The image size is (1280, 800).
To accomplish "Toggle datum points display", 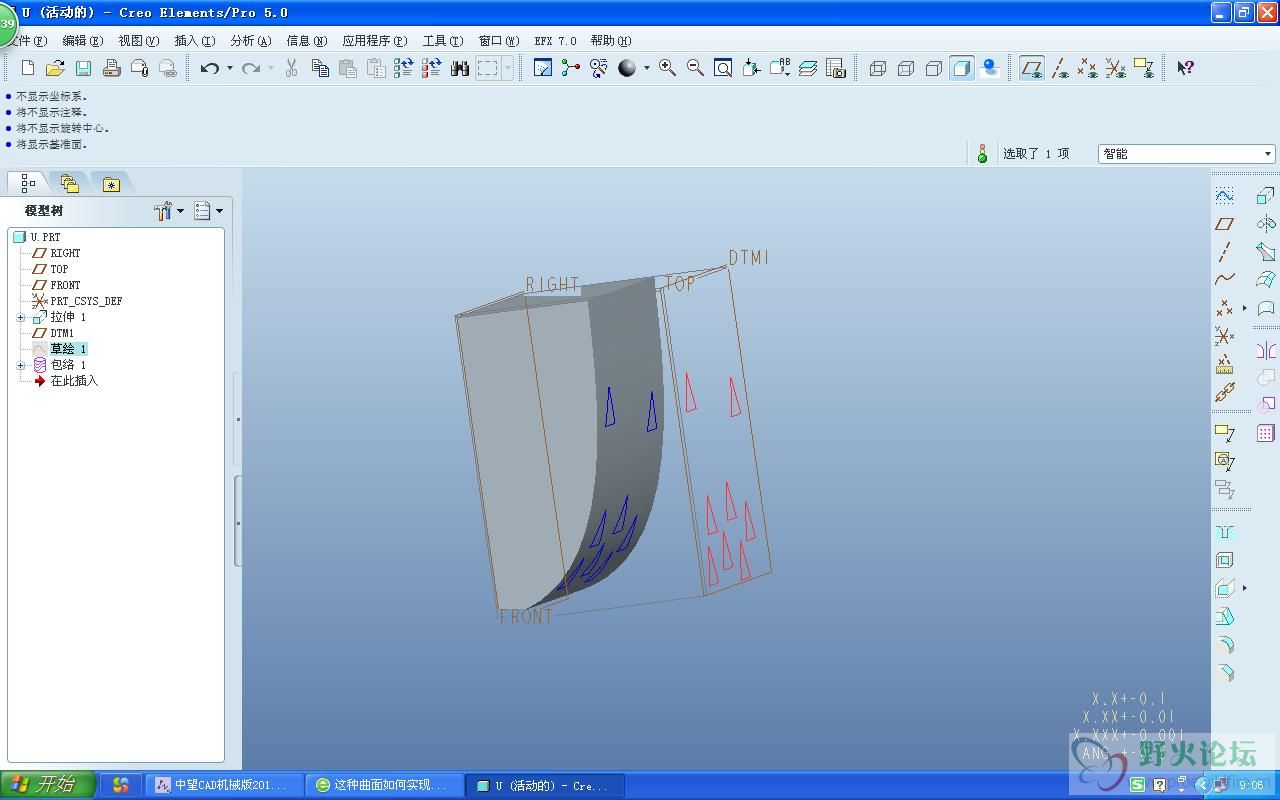I will pyautogui.click(x=1088, y=68).
